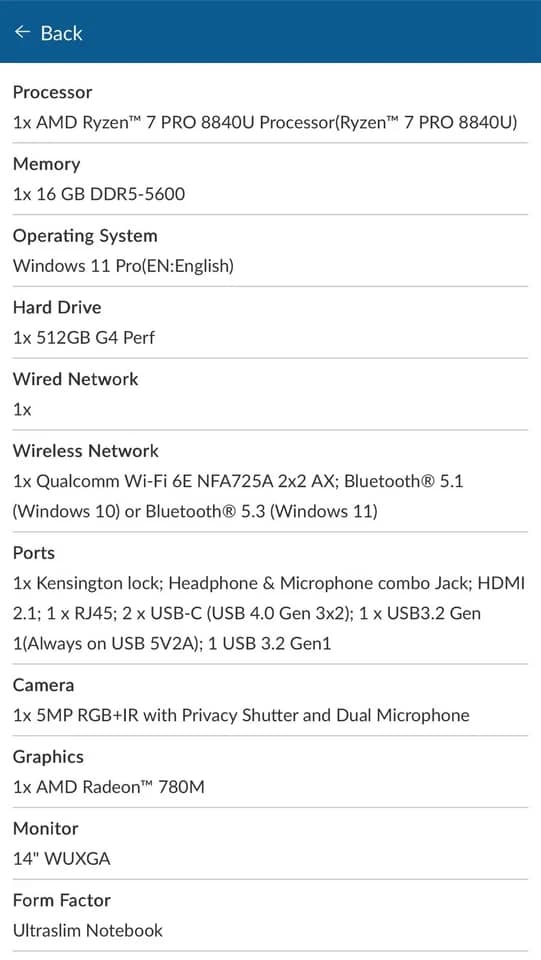Go back using the Back label
Image resolution: width=541 pixels, height=960 pixels.
point(61,33)
